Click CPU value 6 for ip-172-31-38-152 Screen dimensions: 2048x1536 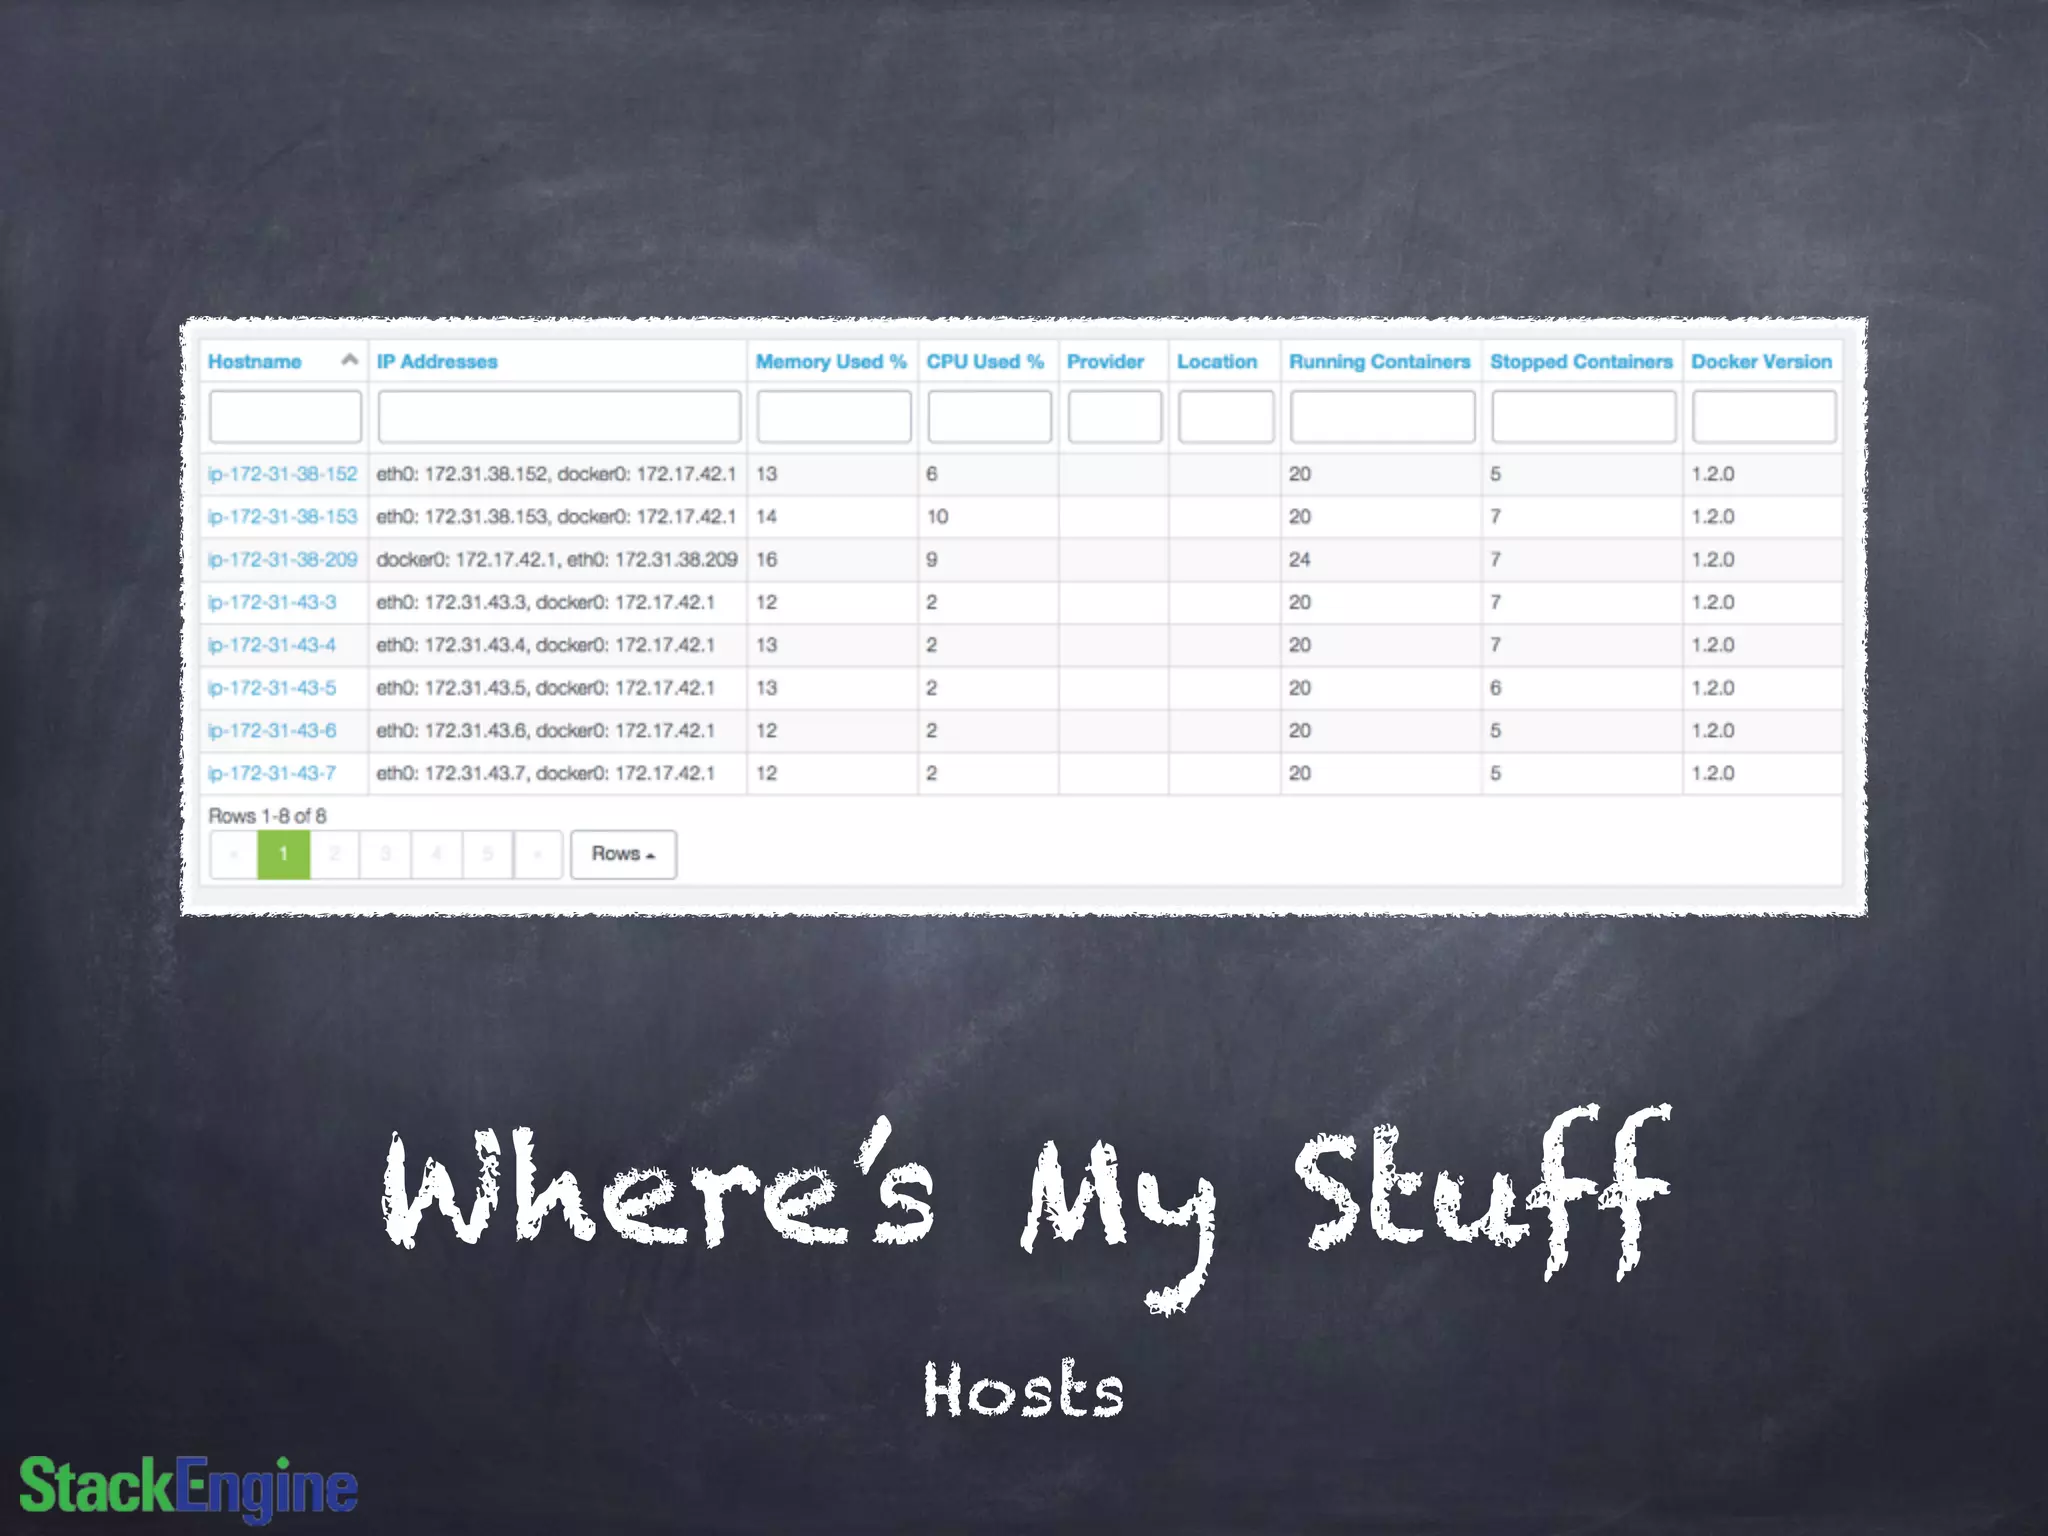point(932,474)
